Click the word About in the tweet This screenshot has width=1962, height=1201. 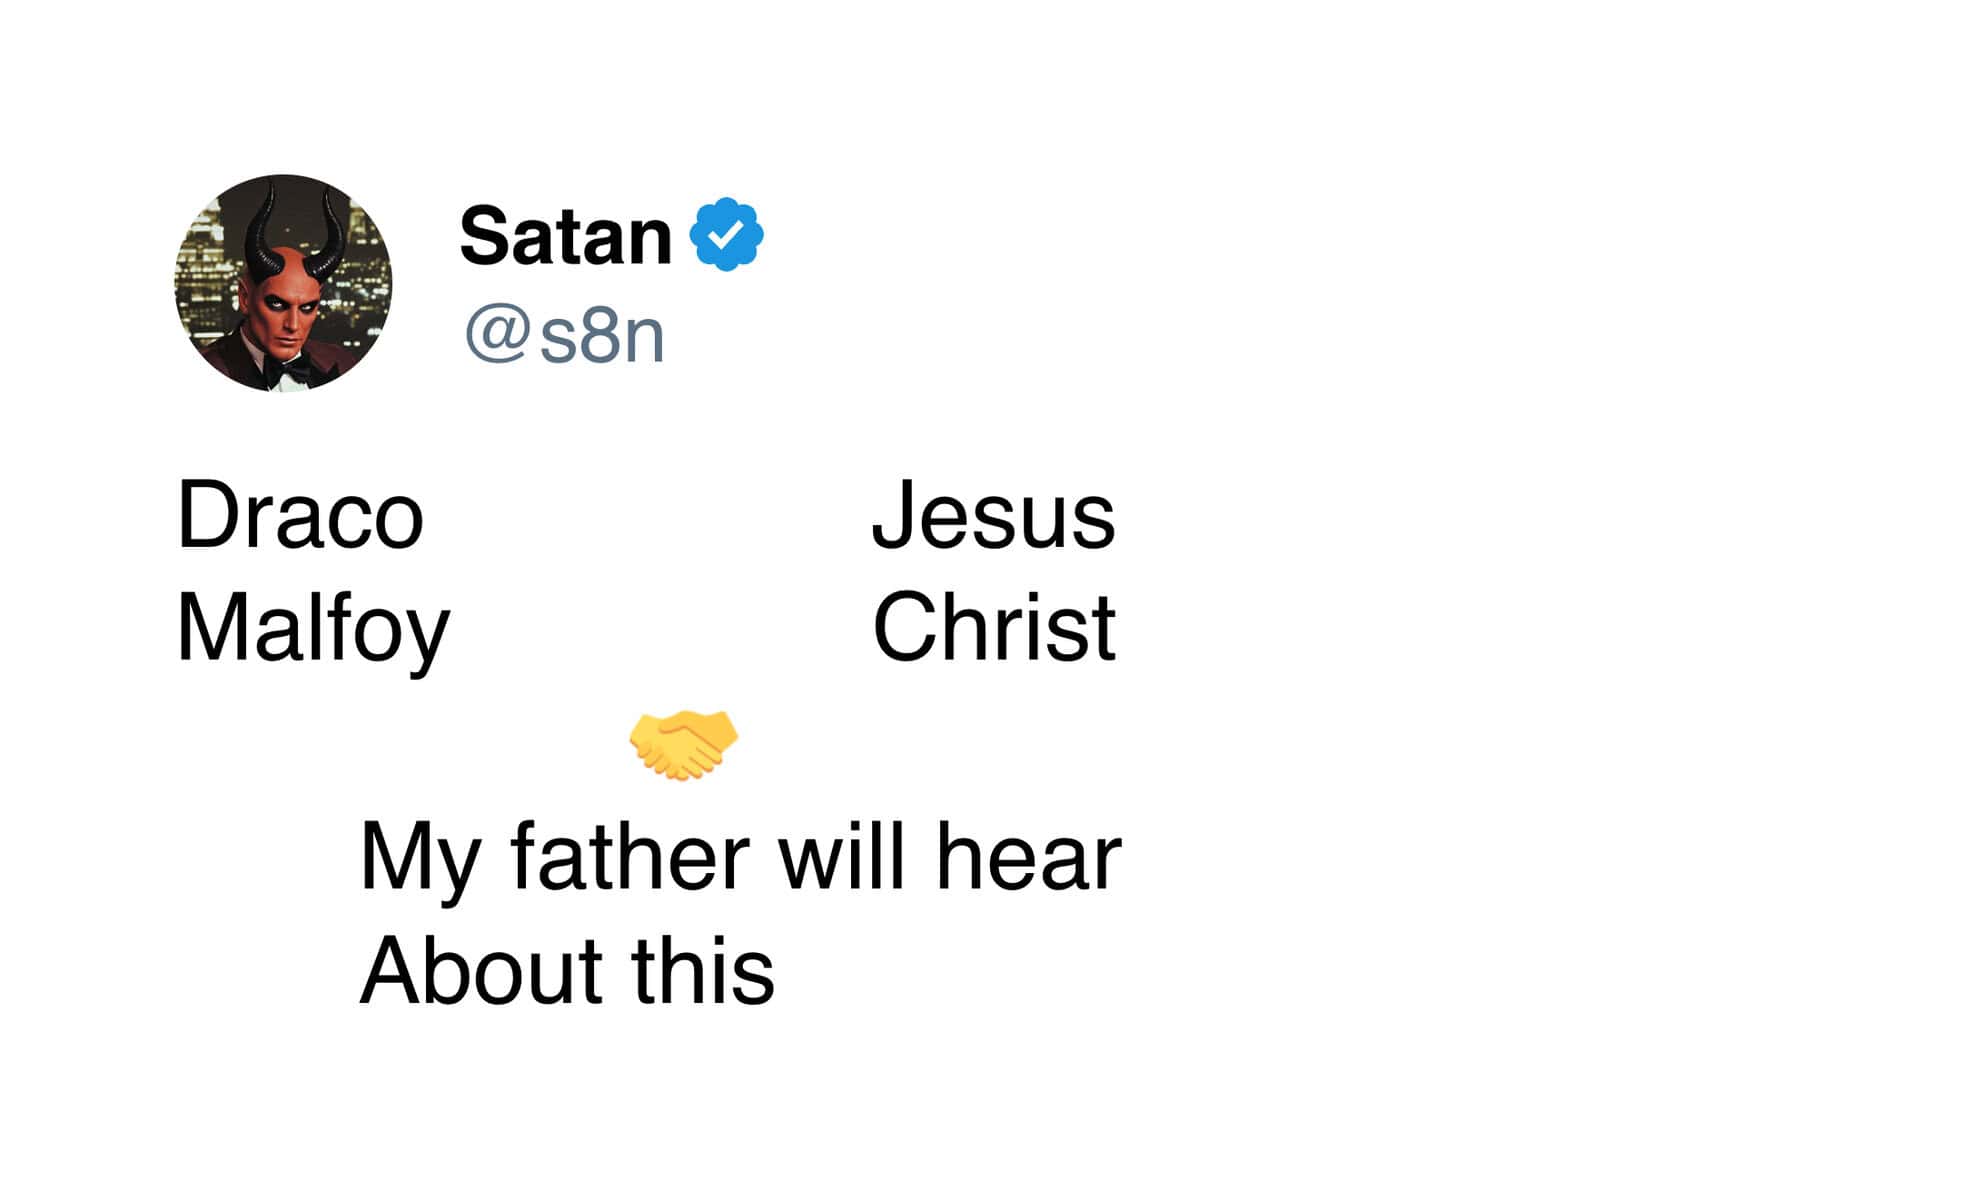point(480,970)
